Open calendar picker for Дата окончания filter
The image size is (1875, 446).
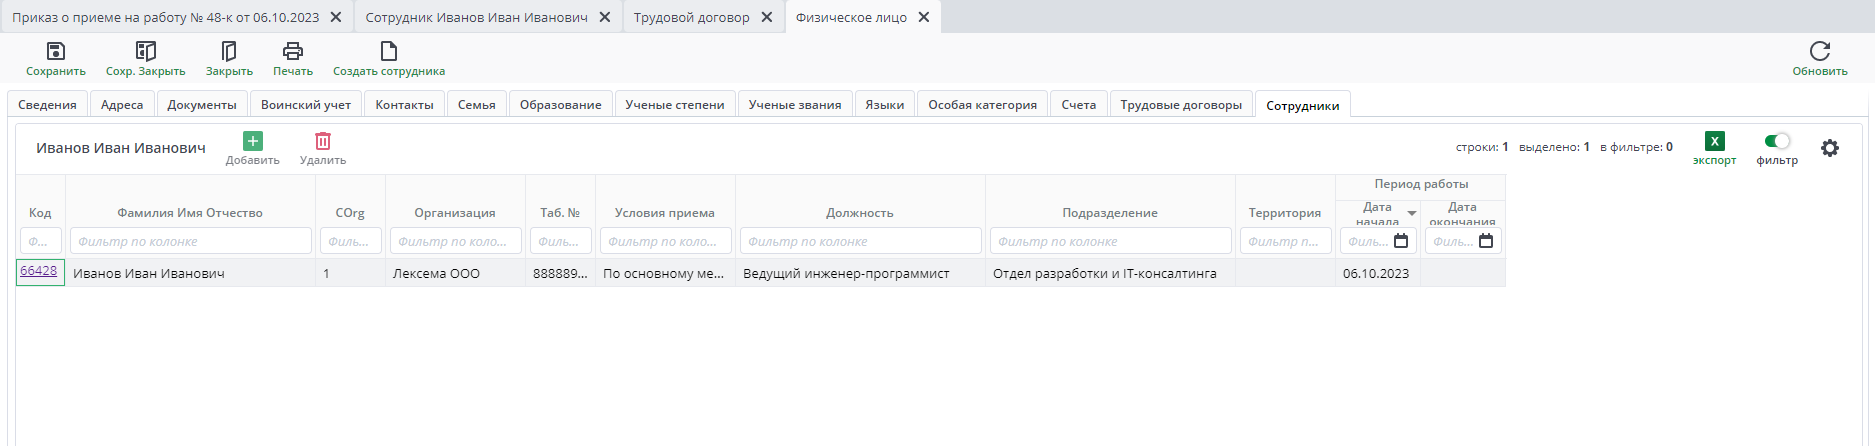click(x=1486, y=241)
